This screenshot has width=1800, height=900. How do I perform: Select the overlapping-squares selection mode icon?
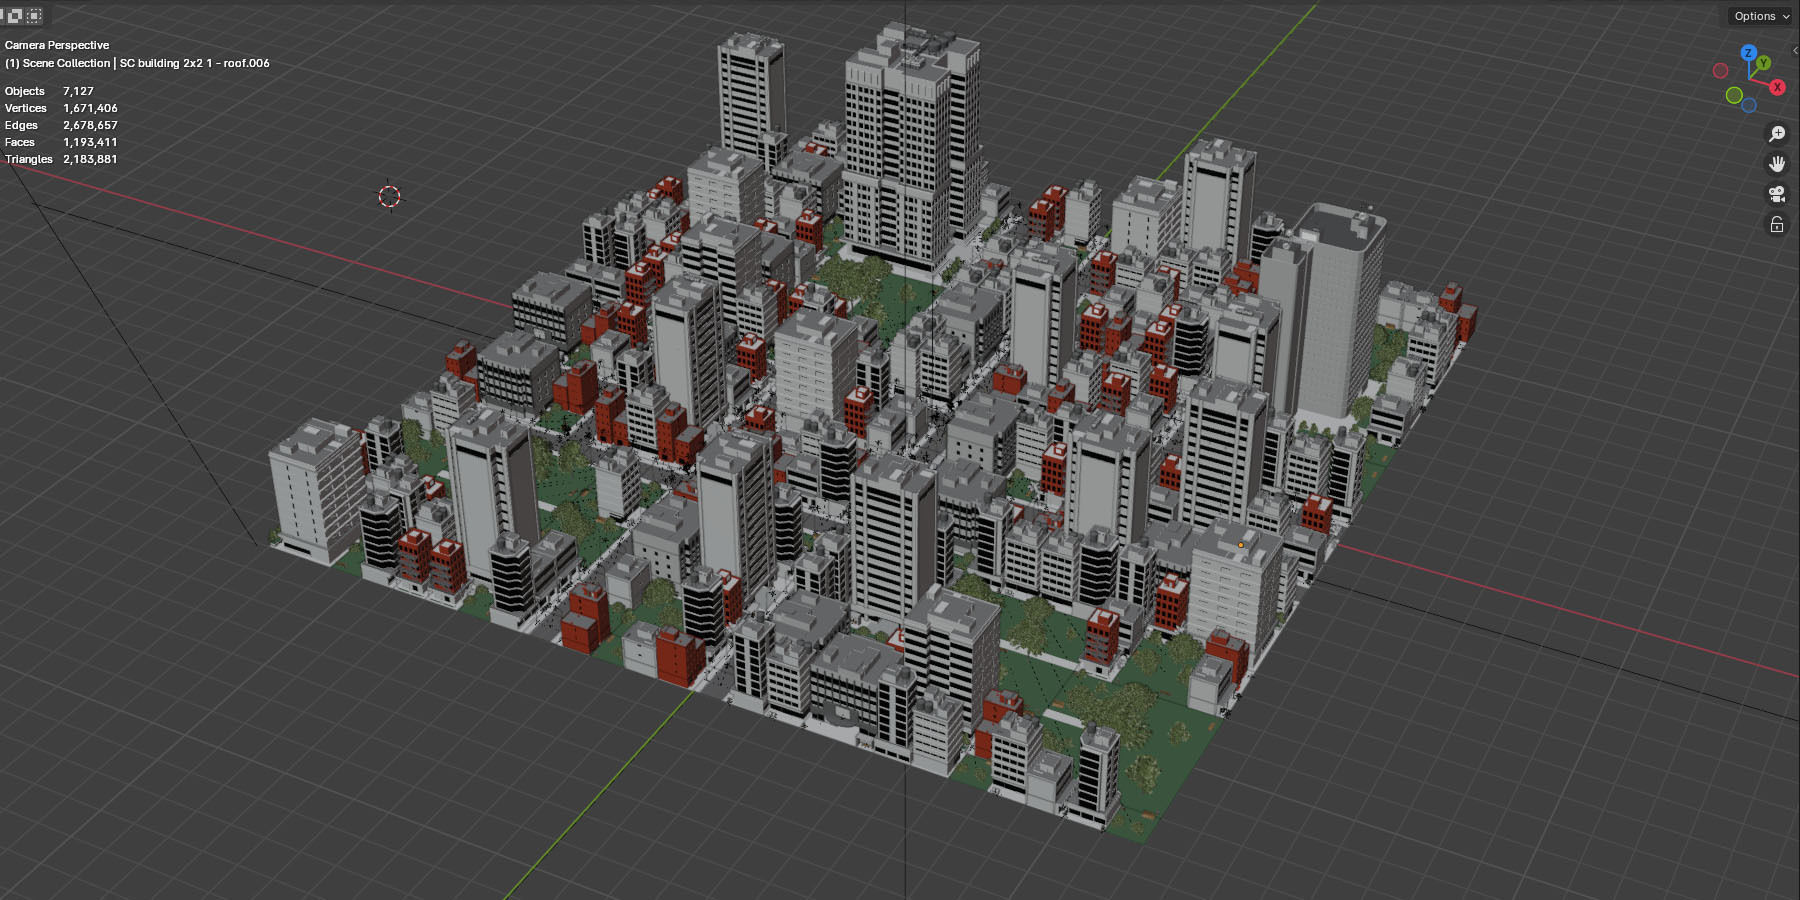click(x=15, y=15)
